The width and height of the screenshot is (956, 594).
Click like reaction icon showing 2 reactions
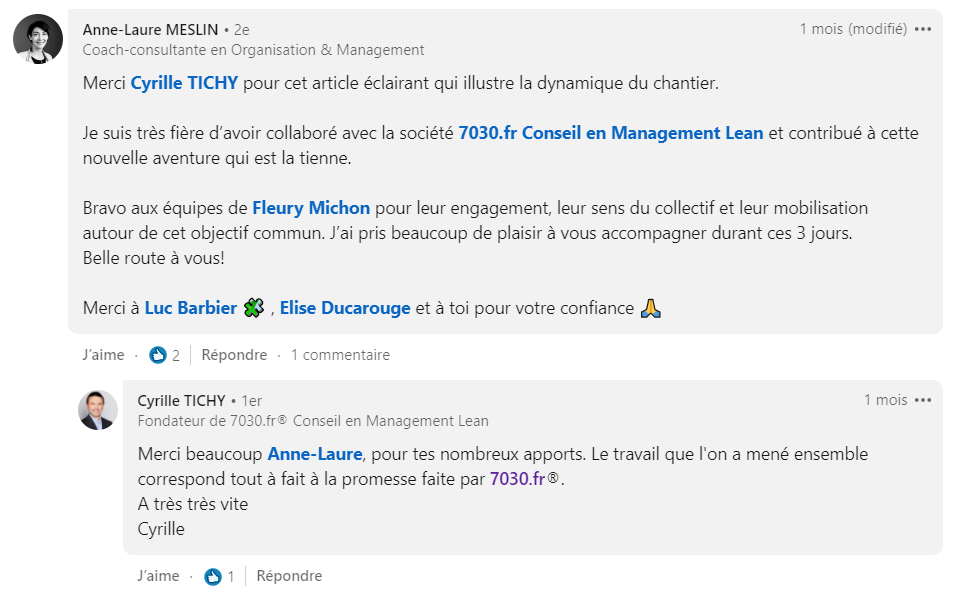click(x=158, y=355)
